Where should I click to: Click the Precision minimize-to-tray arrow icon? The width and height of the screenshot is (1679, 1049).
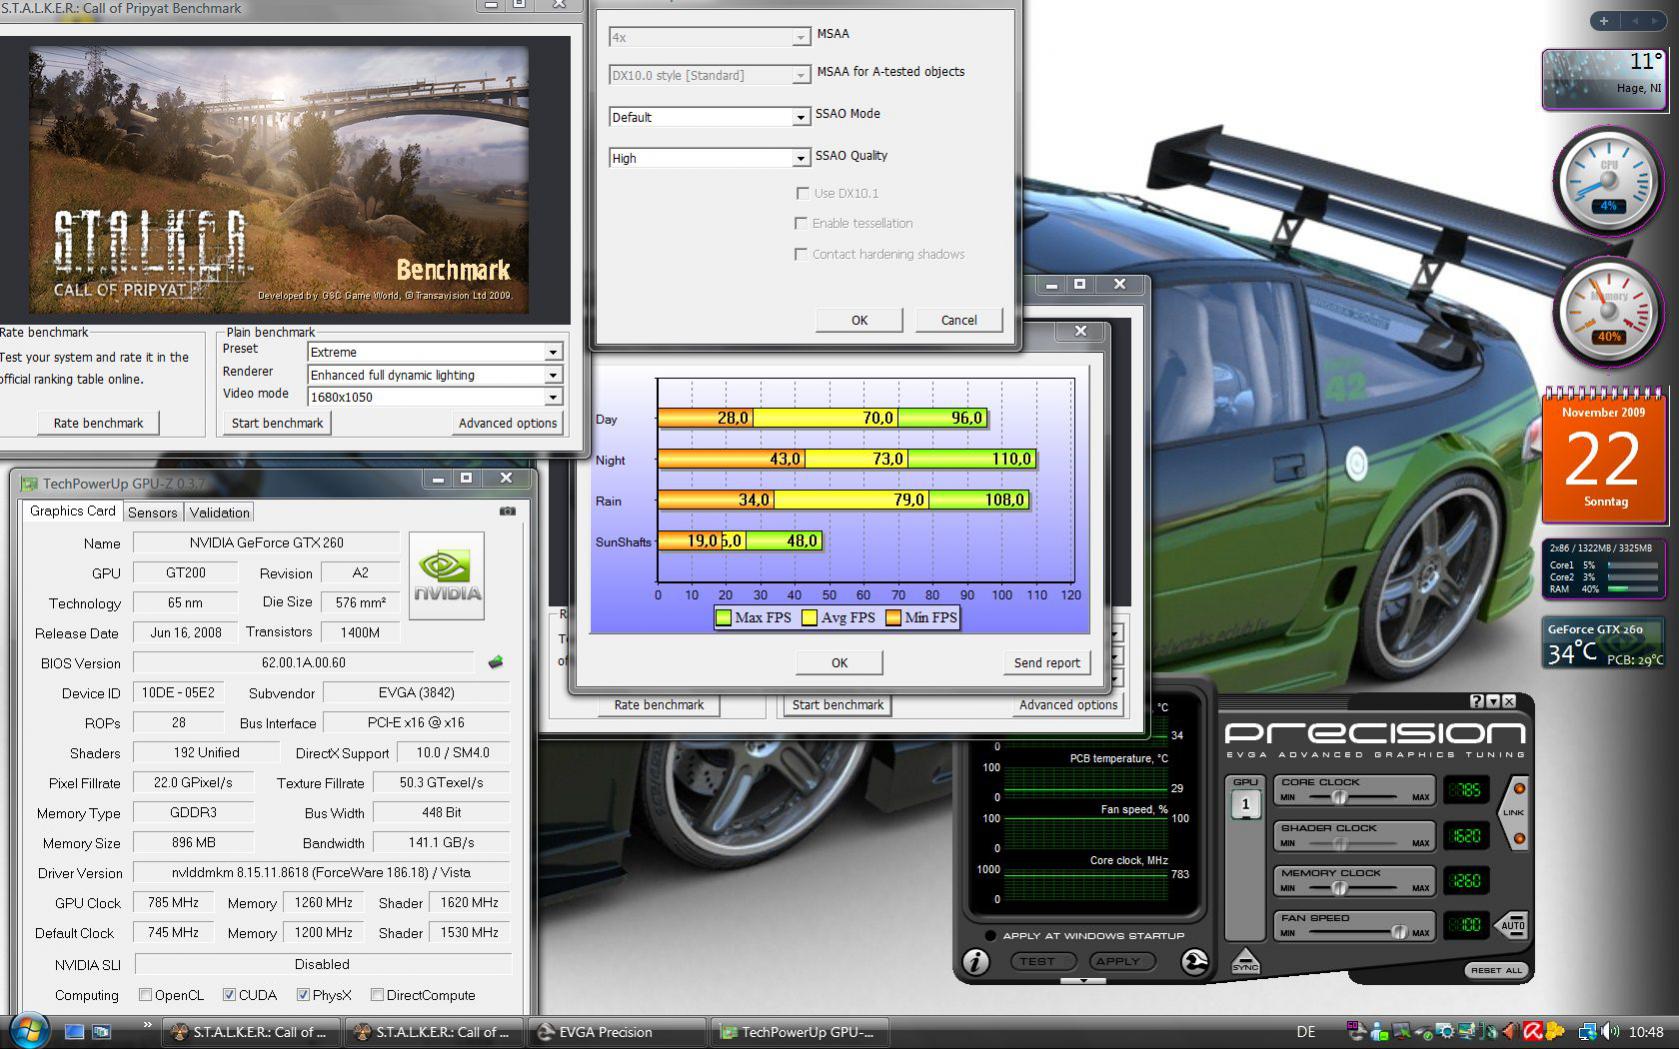pos(1493,701)
